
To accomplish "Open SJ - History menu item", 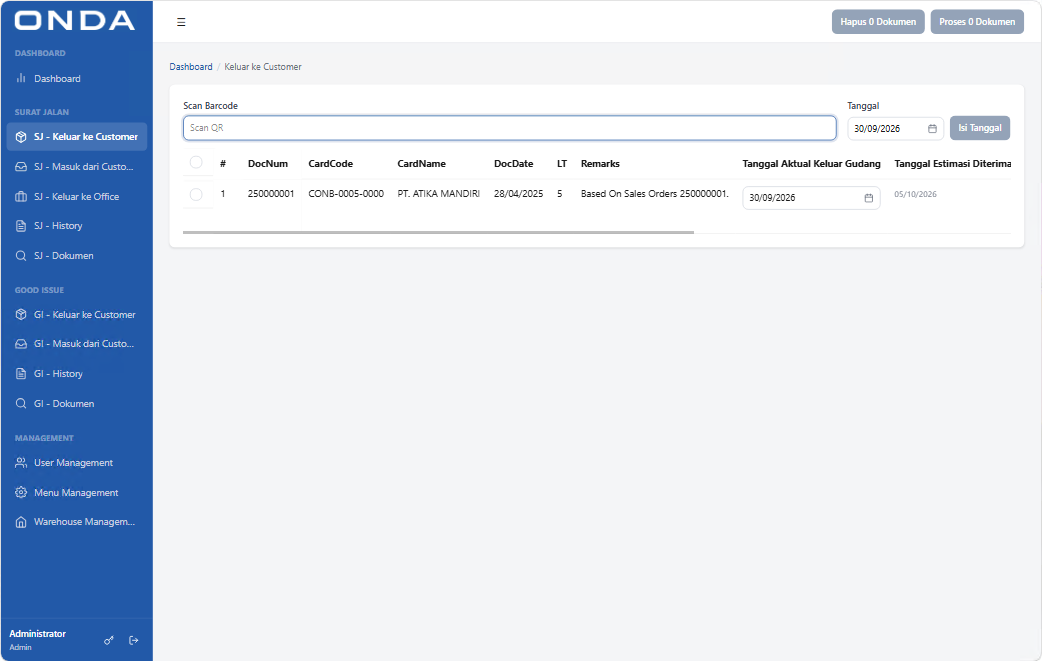I will [77, 226].
